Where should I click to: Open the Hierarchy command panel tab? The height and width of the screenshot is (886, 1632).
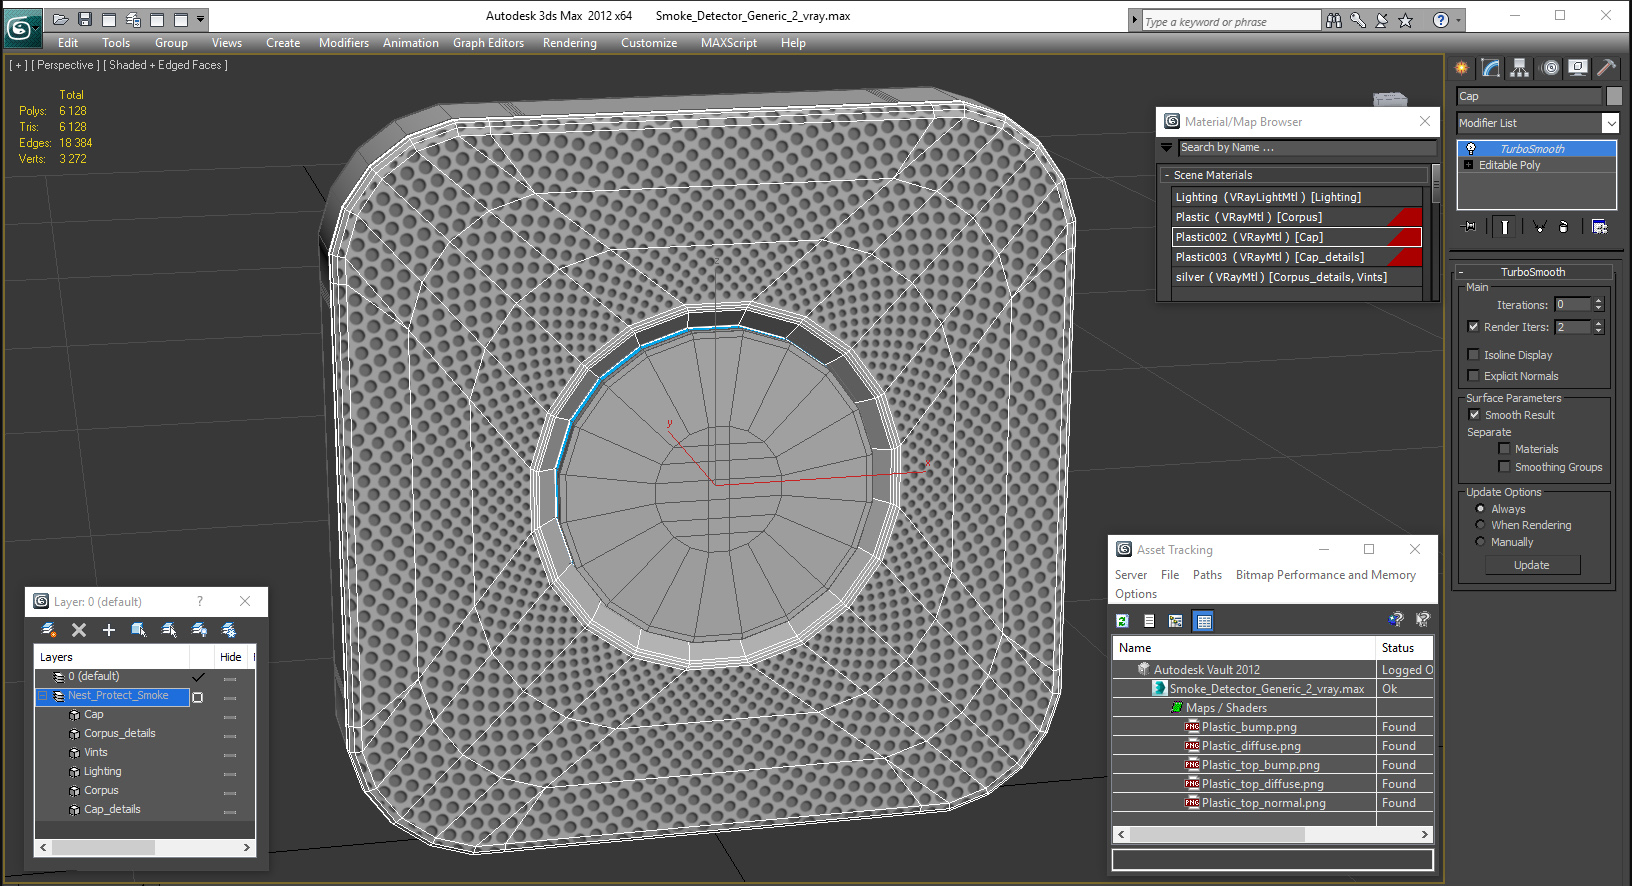[x=1520, y=68]
